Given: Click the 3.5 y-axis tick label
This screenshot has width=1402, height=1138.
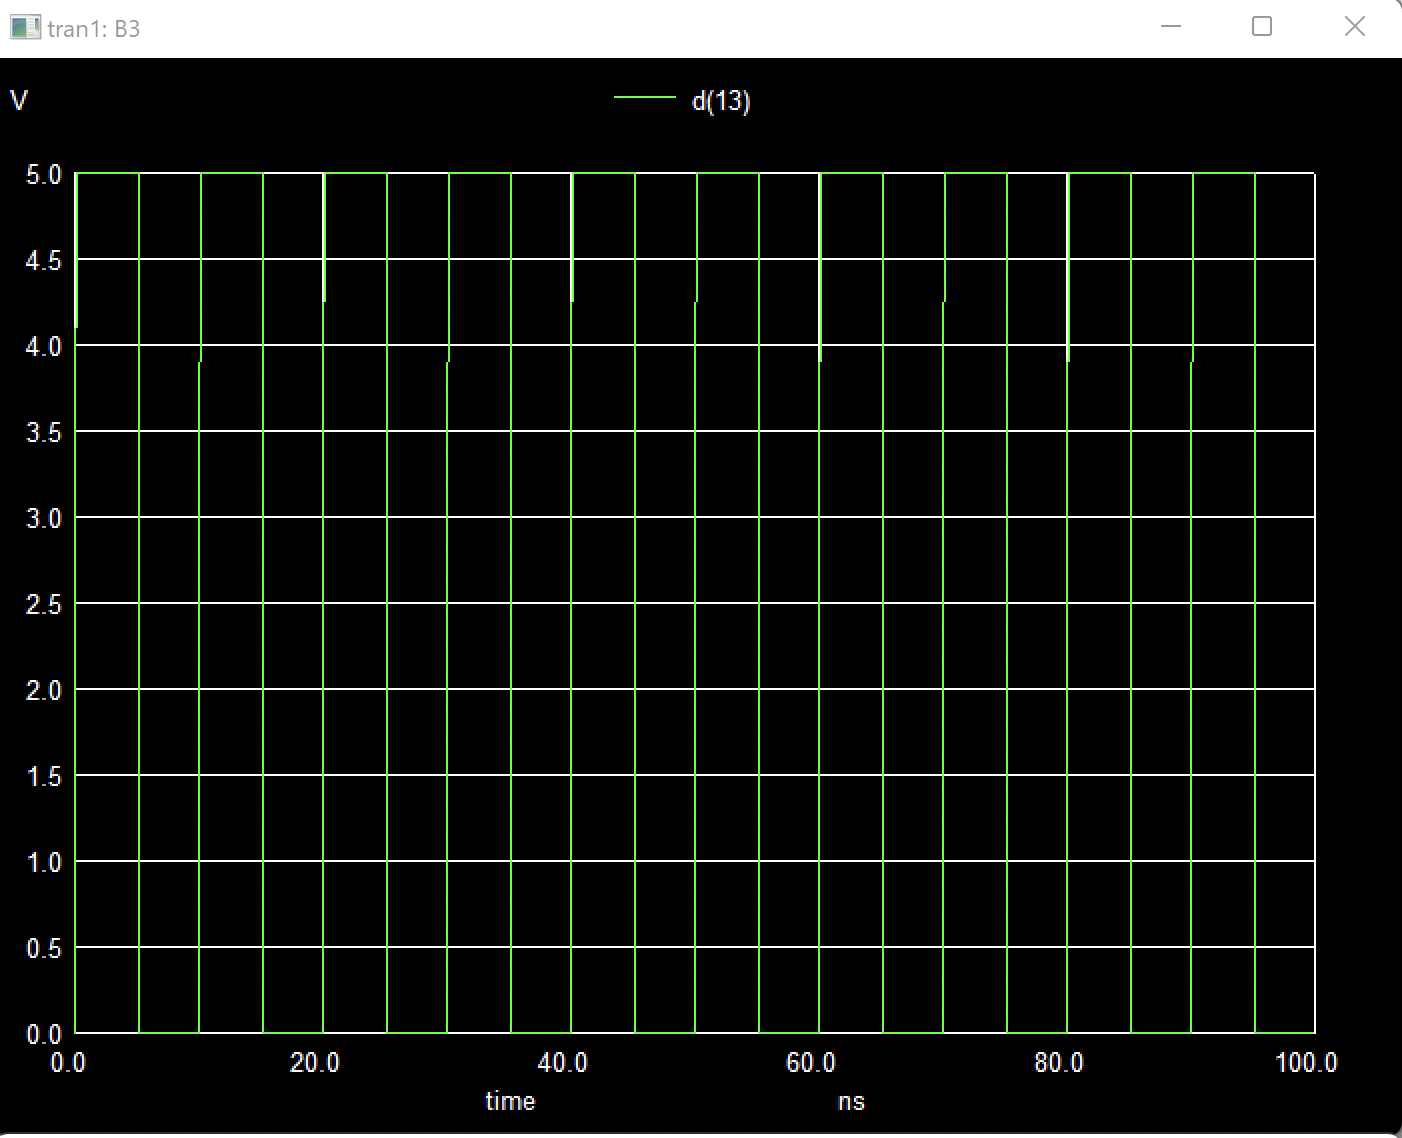Looking at the screenshot, I should coord(44,433).
